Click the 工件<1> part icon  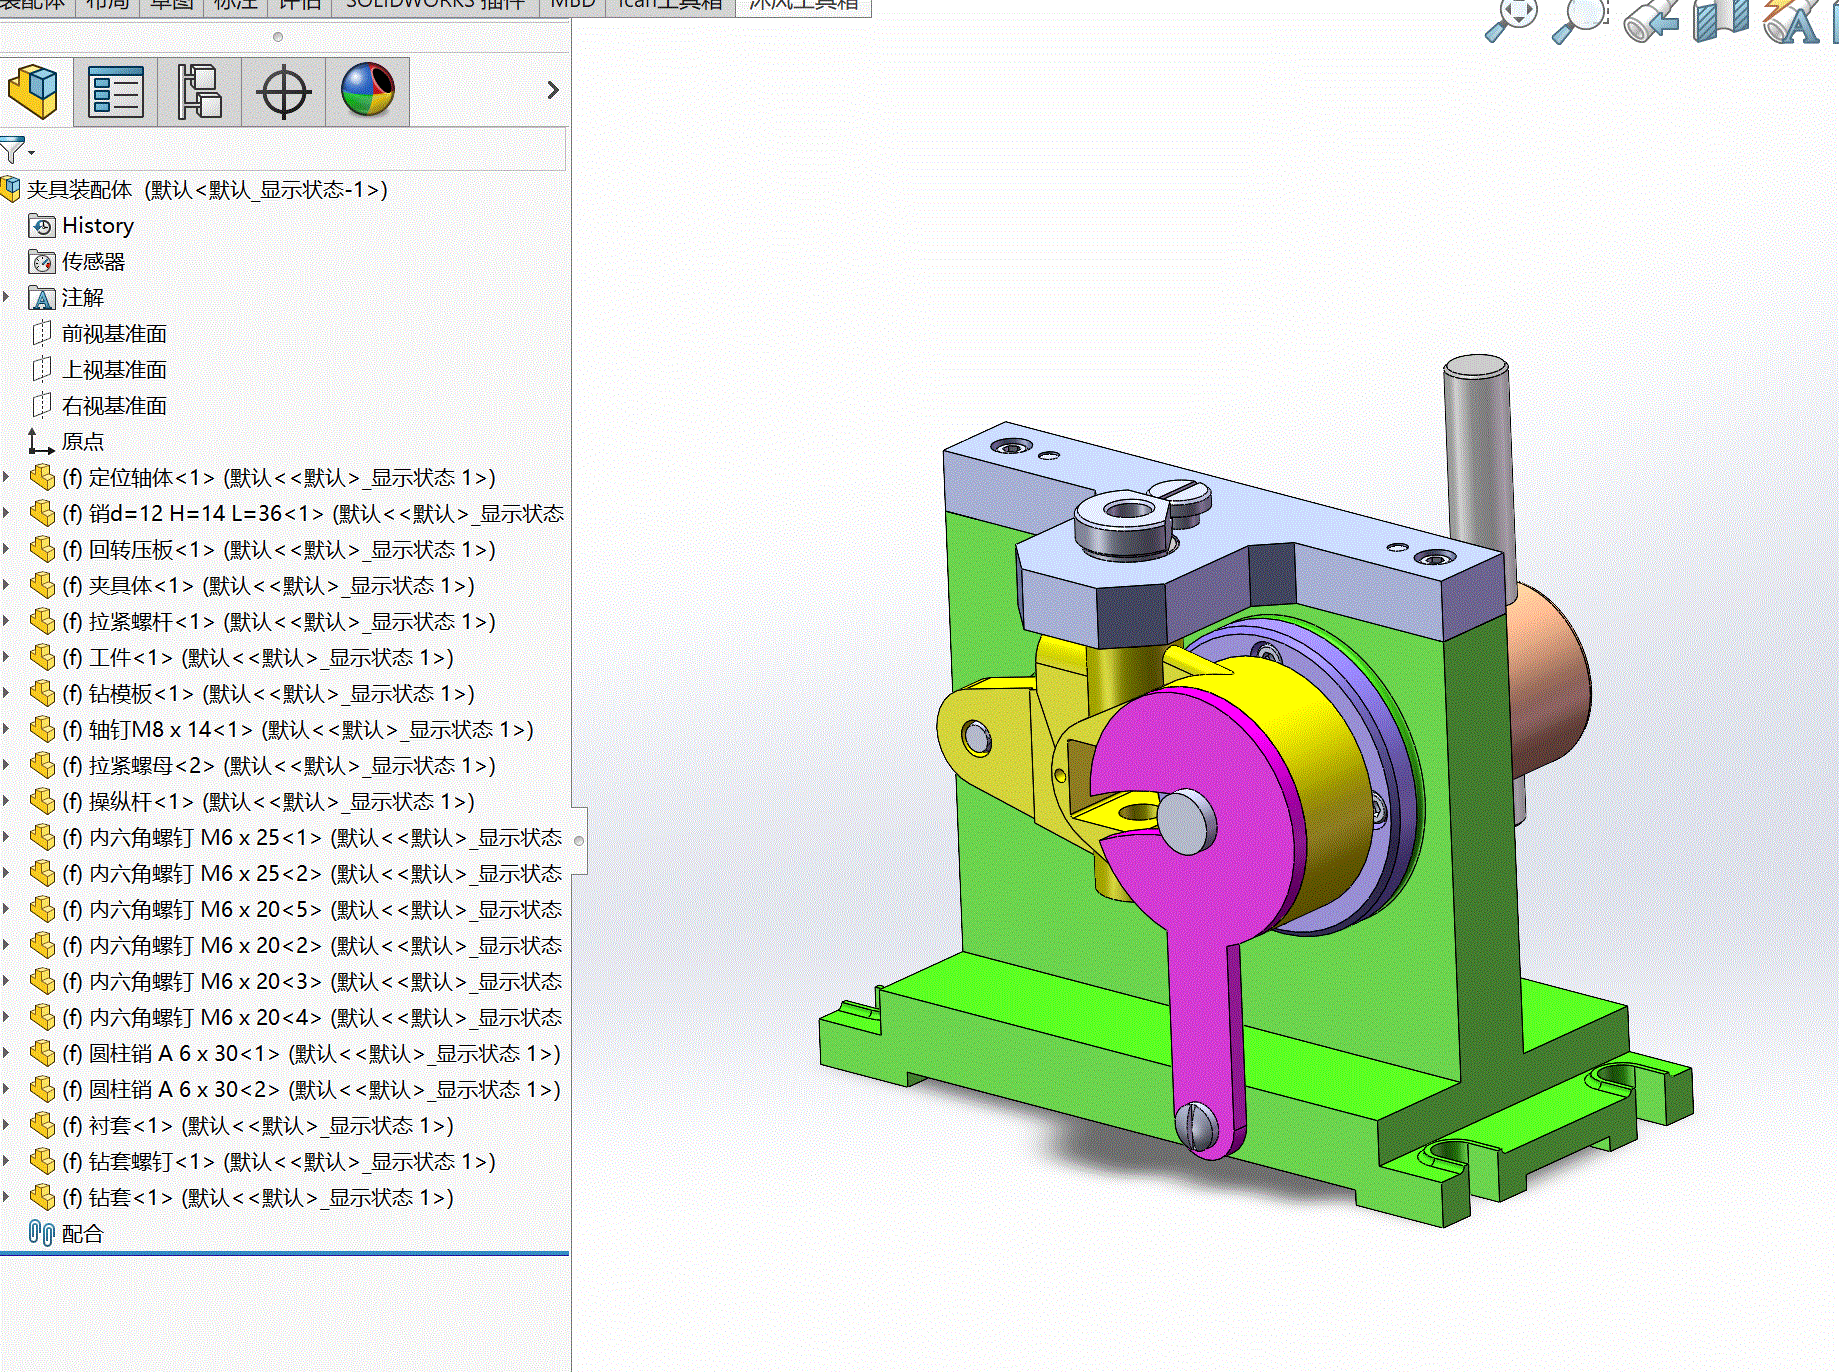click(x=42, y=658)
